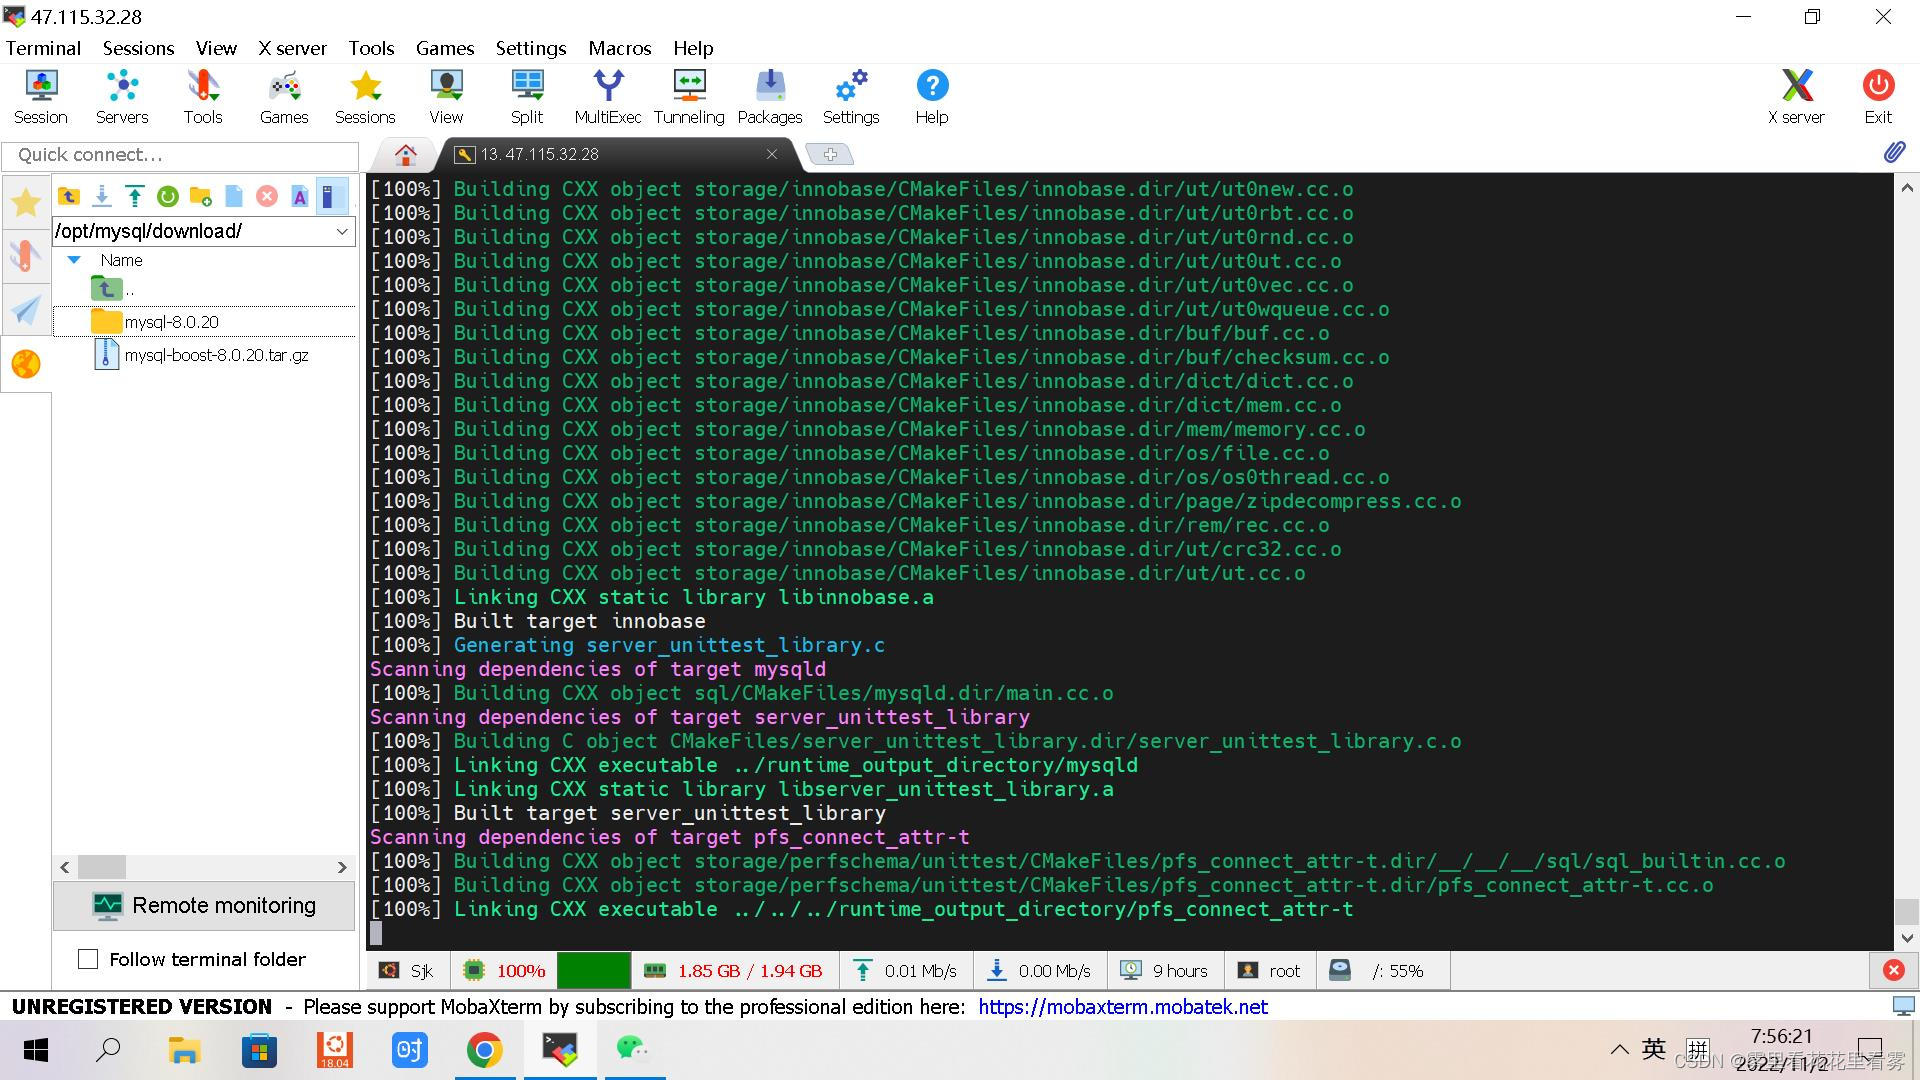The image size is (1920, 1080).
Task: Open SFTP rename 'A' file icon
Action: pos(300,196)
